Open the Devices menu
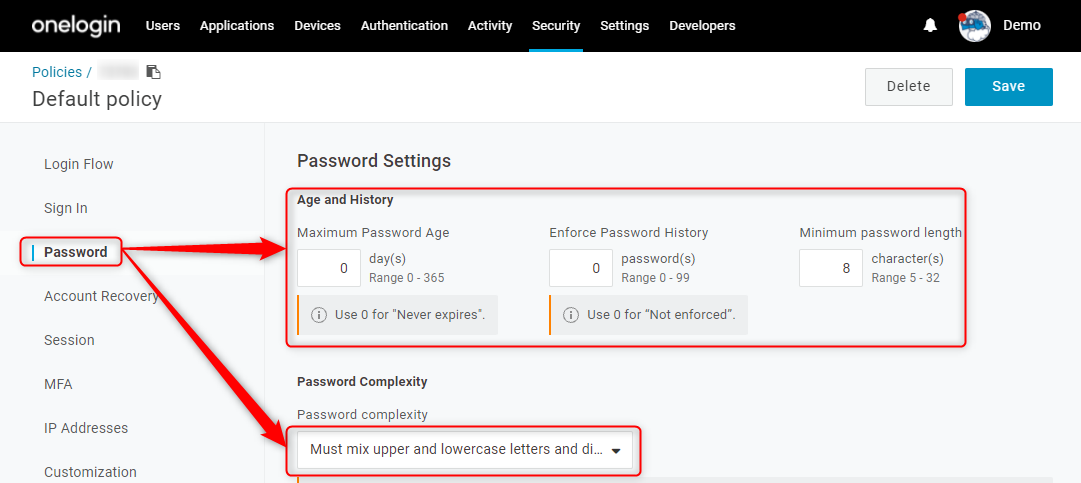1081x483 pixels. click(317, 26)
